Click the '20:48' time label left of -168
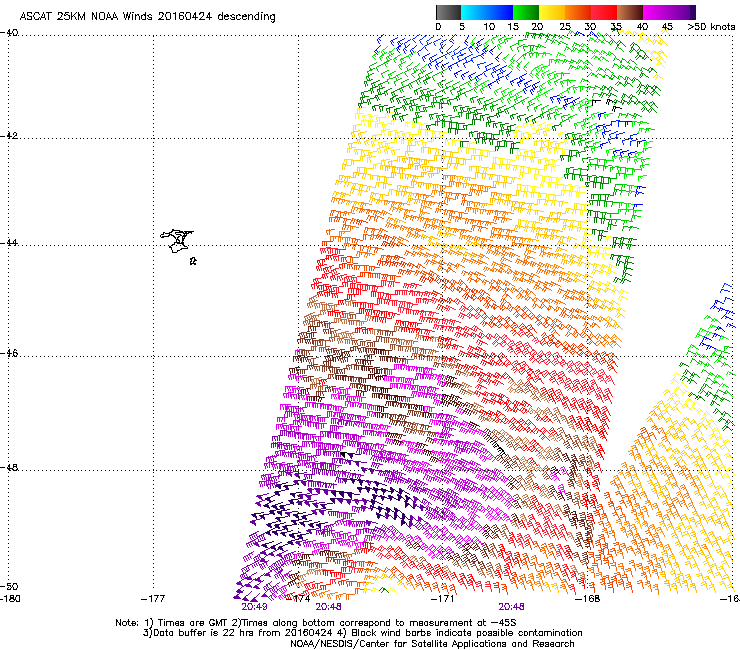 [512, 607]
